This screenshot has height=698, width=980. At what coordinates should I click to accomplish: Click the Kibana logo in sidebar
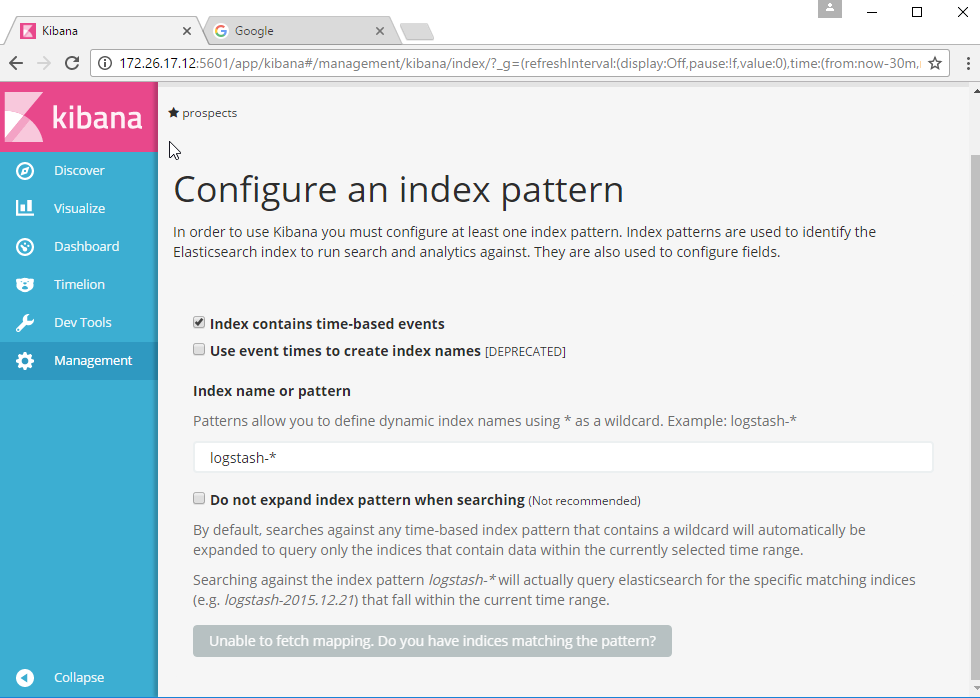(x=78, y=117)
